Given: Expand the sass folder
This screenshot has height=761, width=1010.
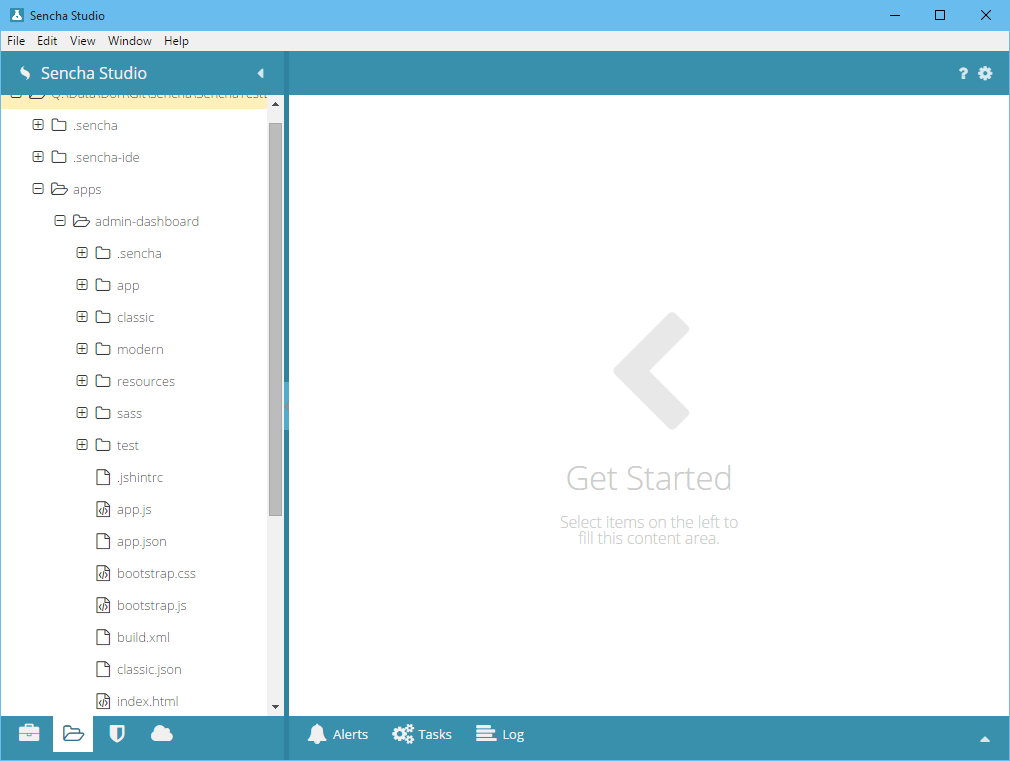Looking at the screenshot, I should pyautogui.click(x=82, y=412).
